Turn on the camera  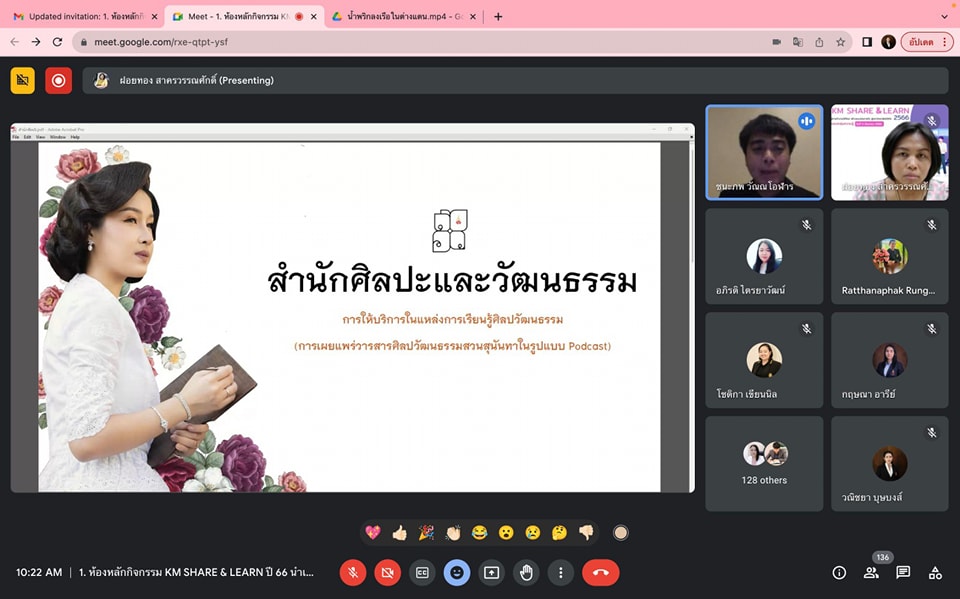coord(387,572)
